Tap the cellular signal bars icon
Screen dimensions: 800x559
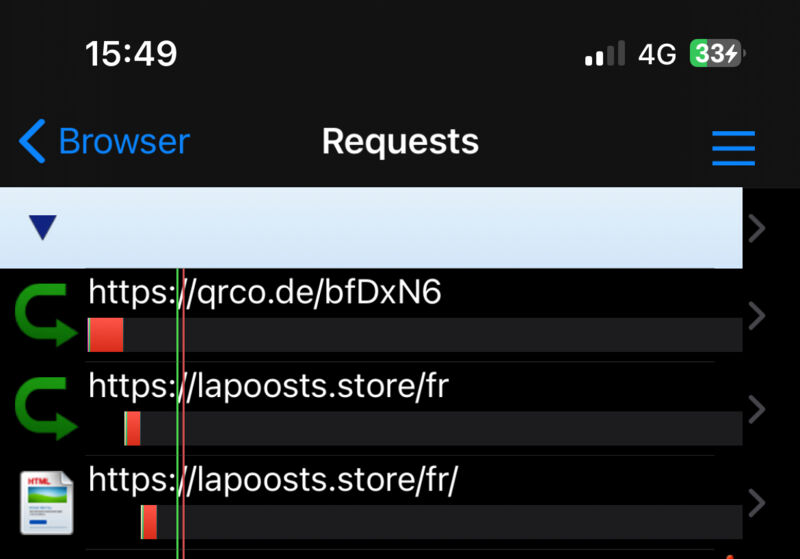[x=605, y=53]
